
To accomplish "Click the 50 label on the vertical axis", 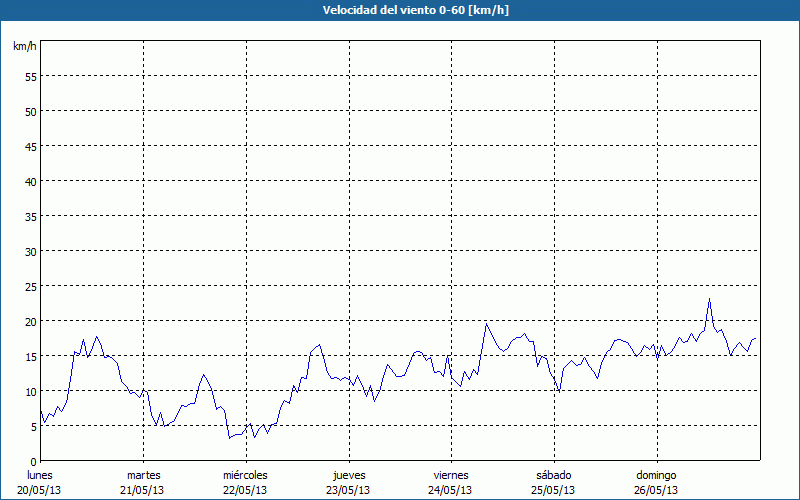I will click(30, 111).
